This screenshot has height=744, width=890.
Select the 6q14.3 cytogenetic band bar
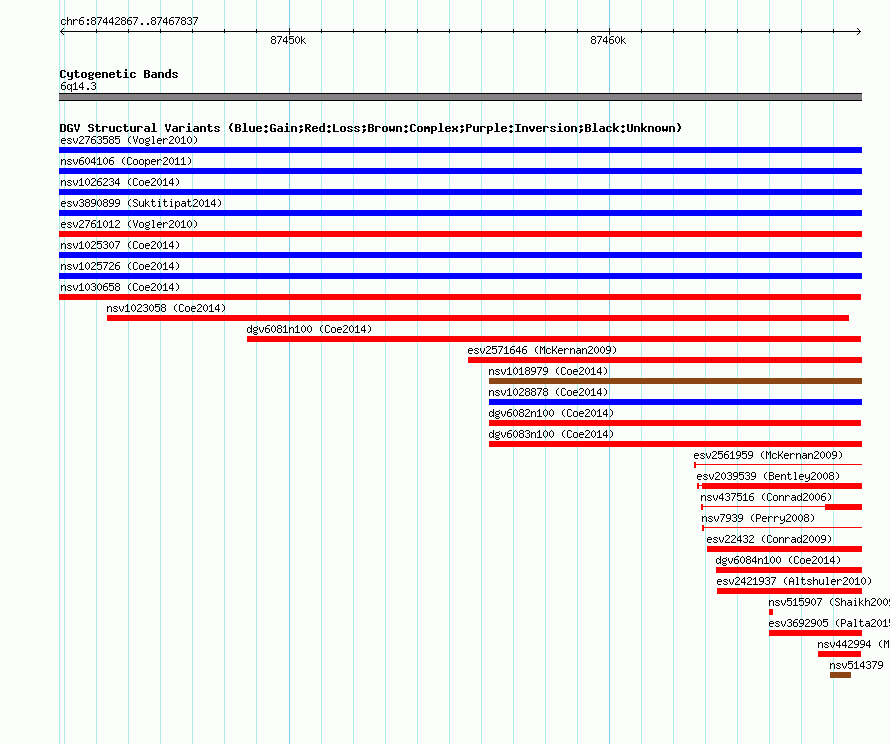(460, 97)
